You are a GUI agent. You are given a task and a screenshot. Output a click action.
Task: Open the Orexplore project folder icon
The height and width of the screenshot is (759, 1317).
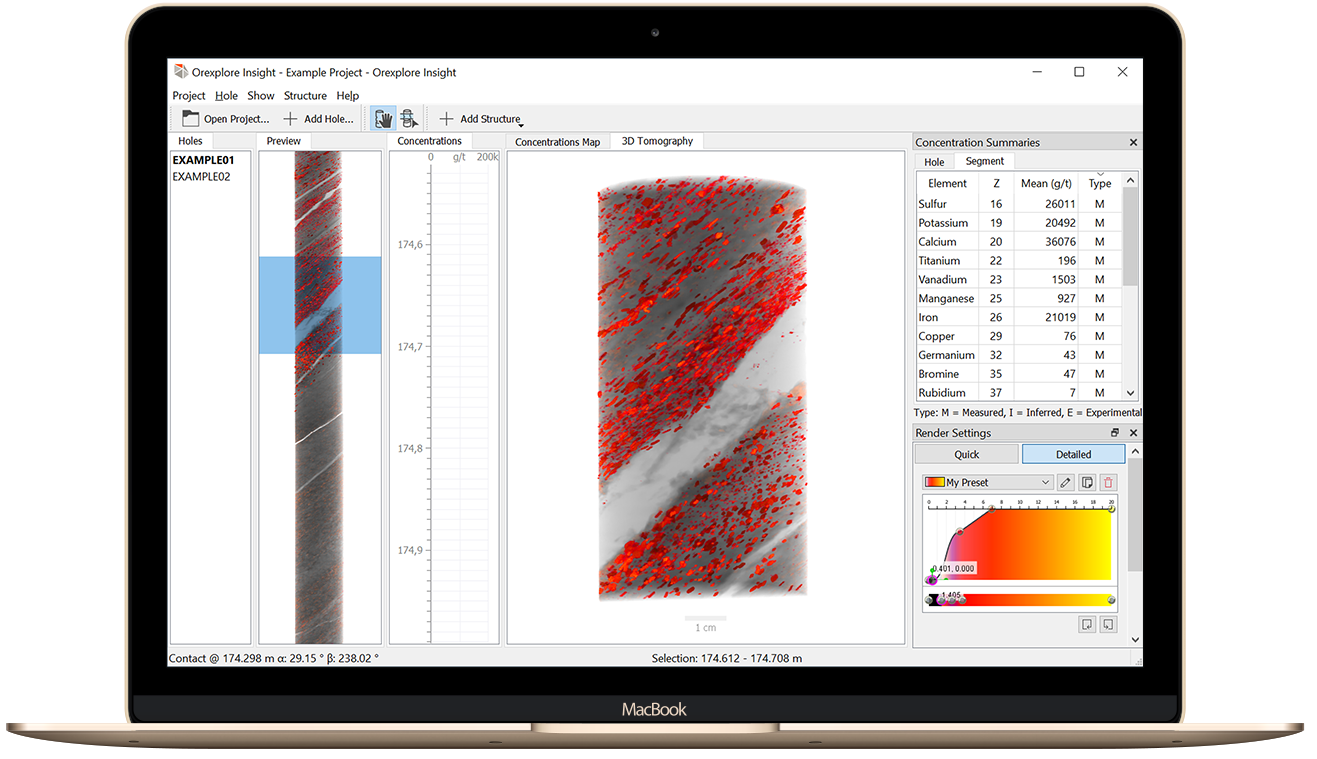pyautogui.click(x=189, y=117)
